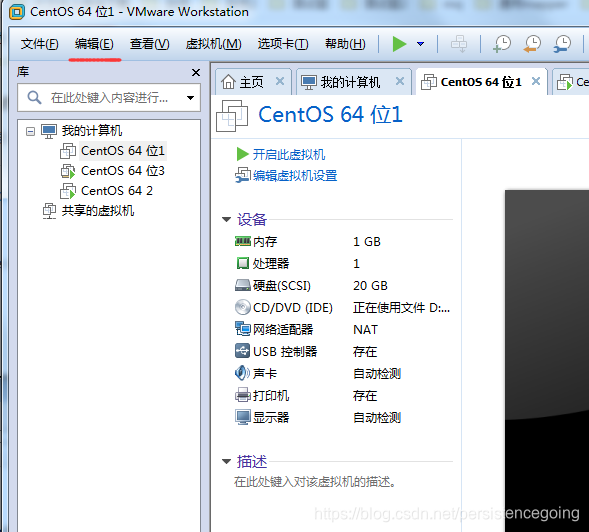
Task: Collapse the 设备 section
Action: click(x=226, y=219)
